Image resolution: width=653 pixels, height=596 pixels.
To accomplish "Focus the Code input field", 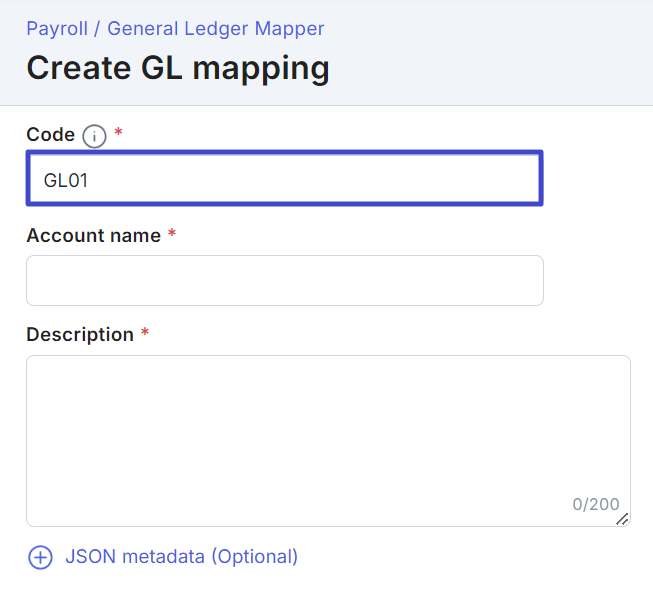I will click(284, 179).
